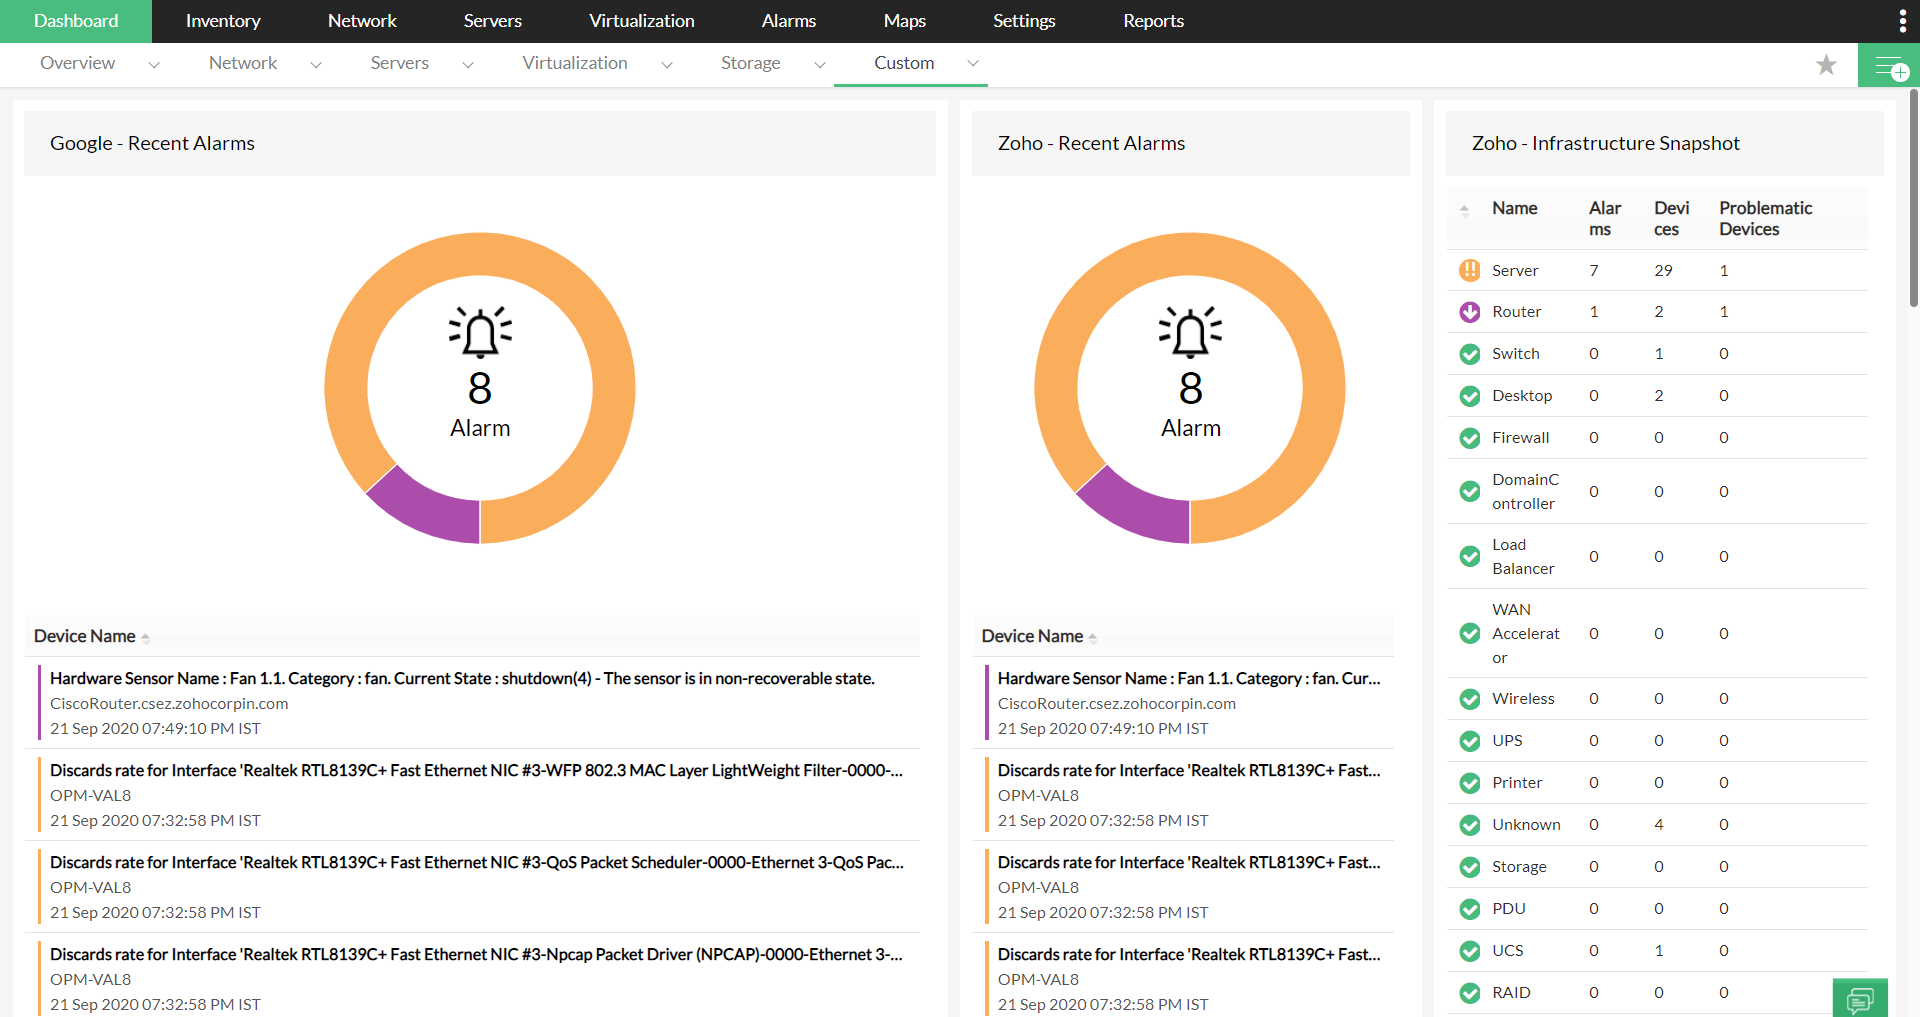Screen dimensions: 1920x1017
Task: Toggle sorting on Device Name in Google alarms
Action: coord(146,636)
